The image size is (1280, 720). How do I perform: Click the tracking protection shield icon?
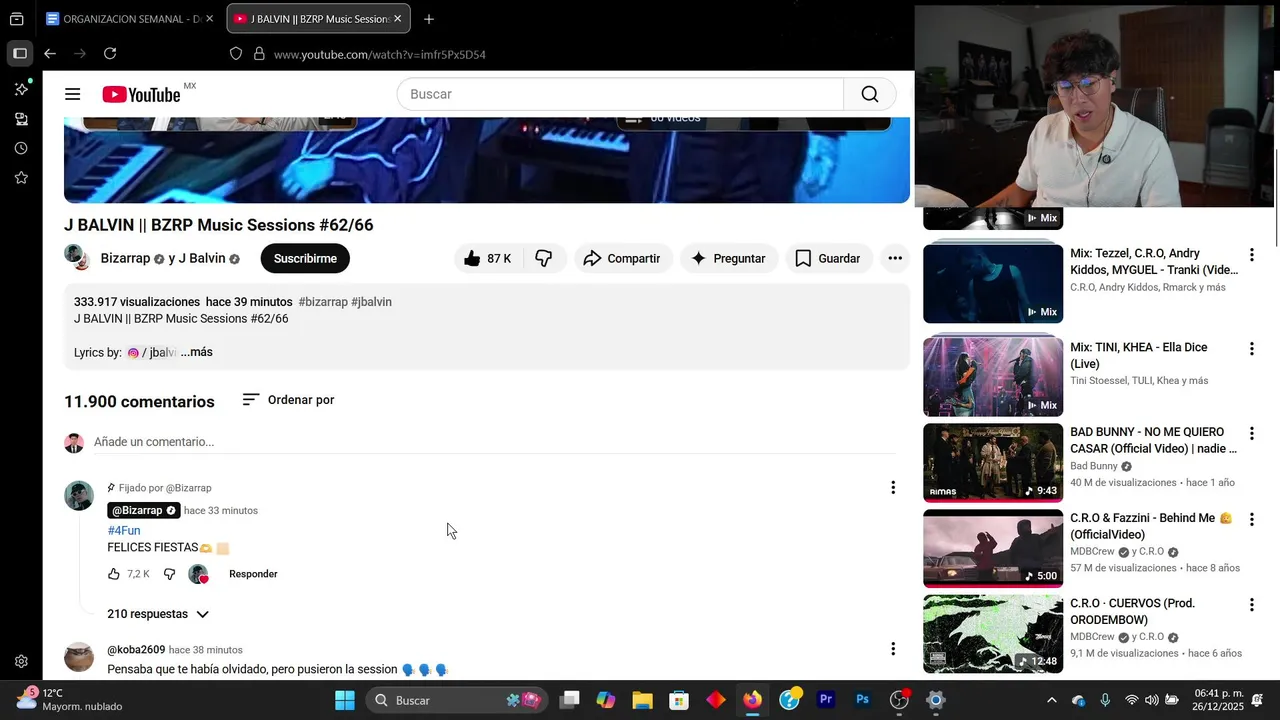[x=236, y=54]
